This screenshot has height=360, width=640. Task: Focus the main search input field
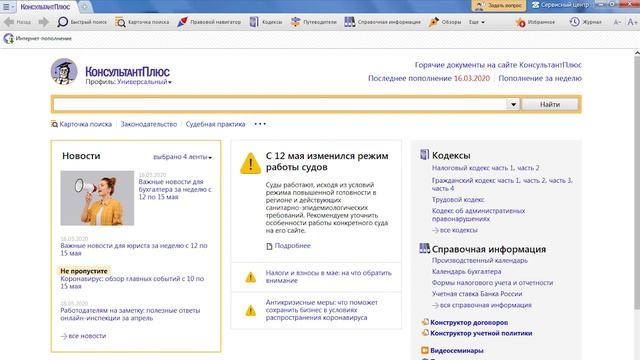tap(280, 104)
